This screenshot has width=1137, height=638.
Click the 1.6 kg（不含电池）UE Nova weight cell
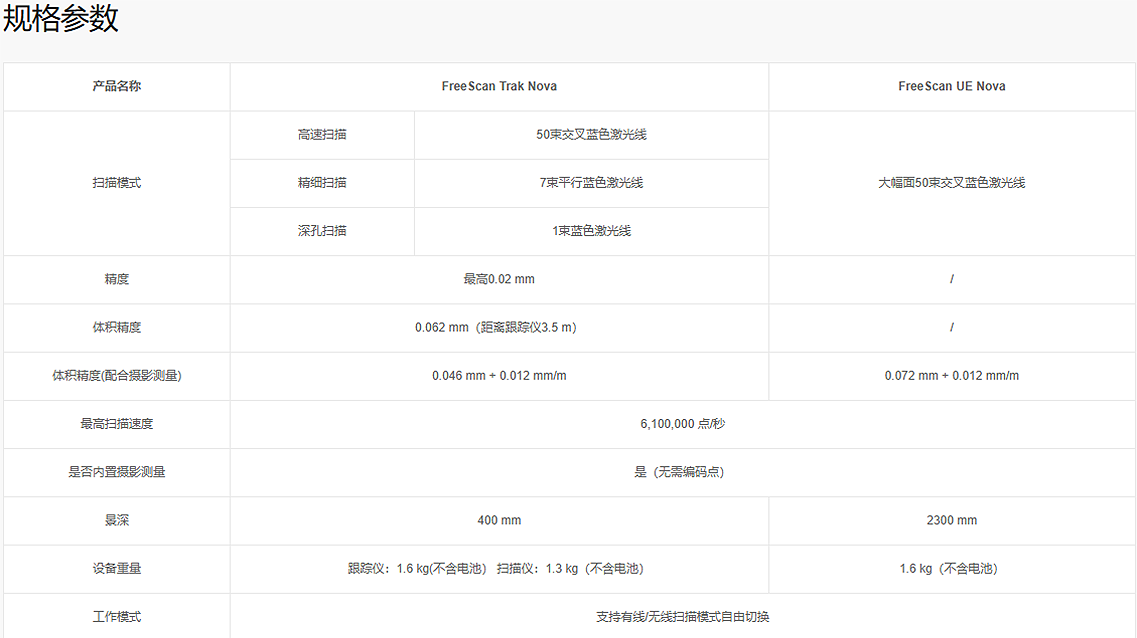(951, 569)
